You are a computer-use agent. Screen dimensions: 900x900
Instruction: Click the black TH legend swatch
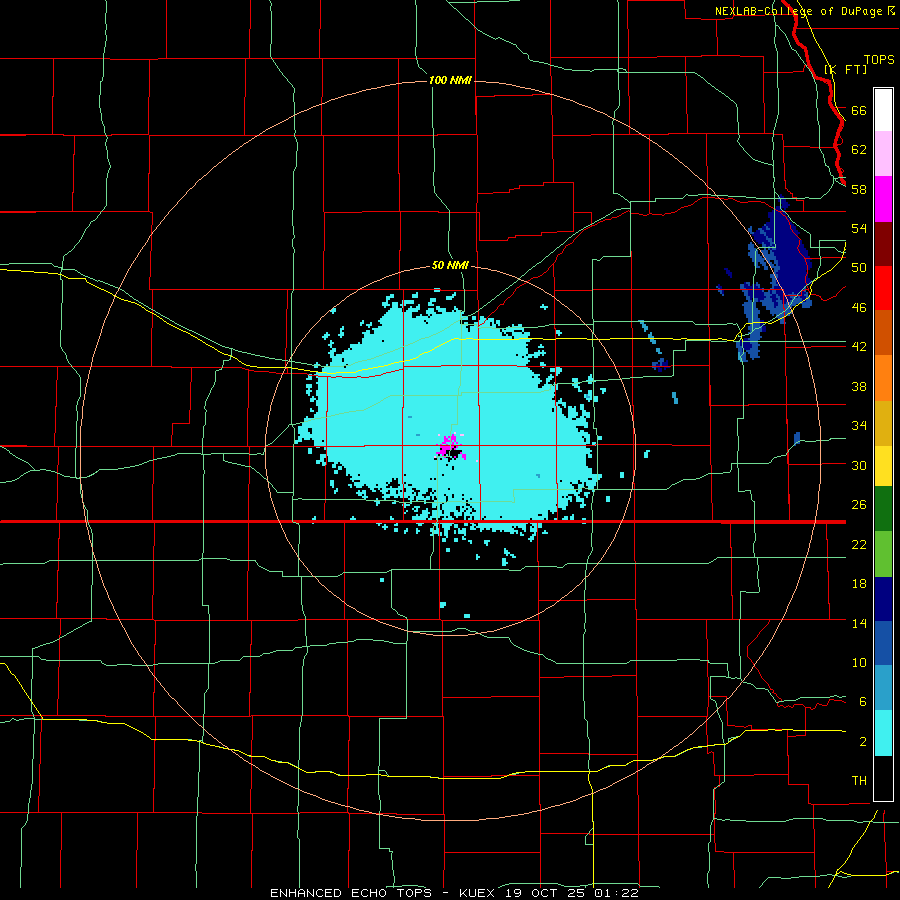click(x=883, y=778)
